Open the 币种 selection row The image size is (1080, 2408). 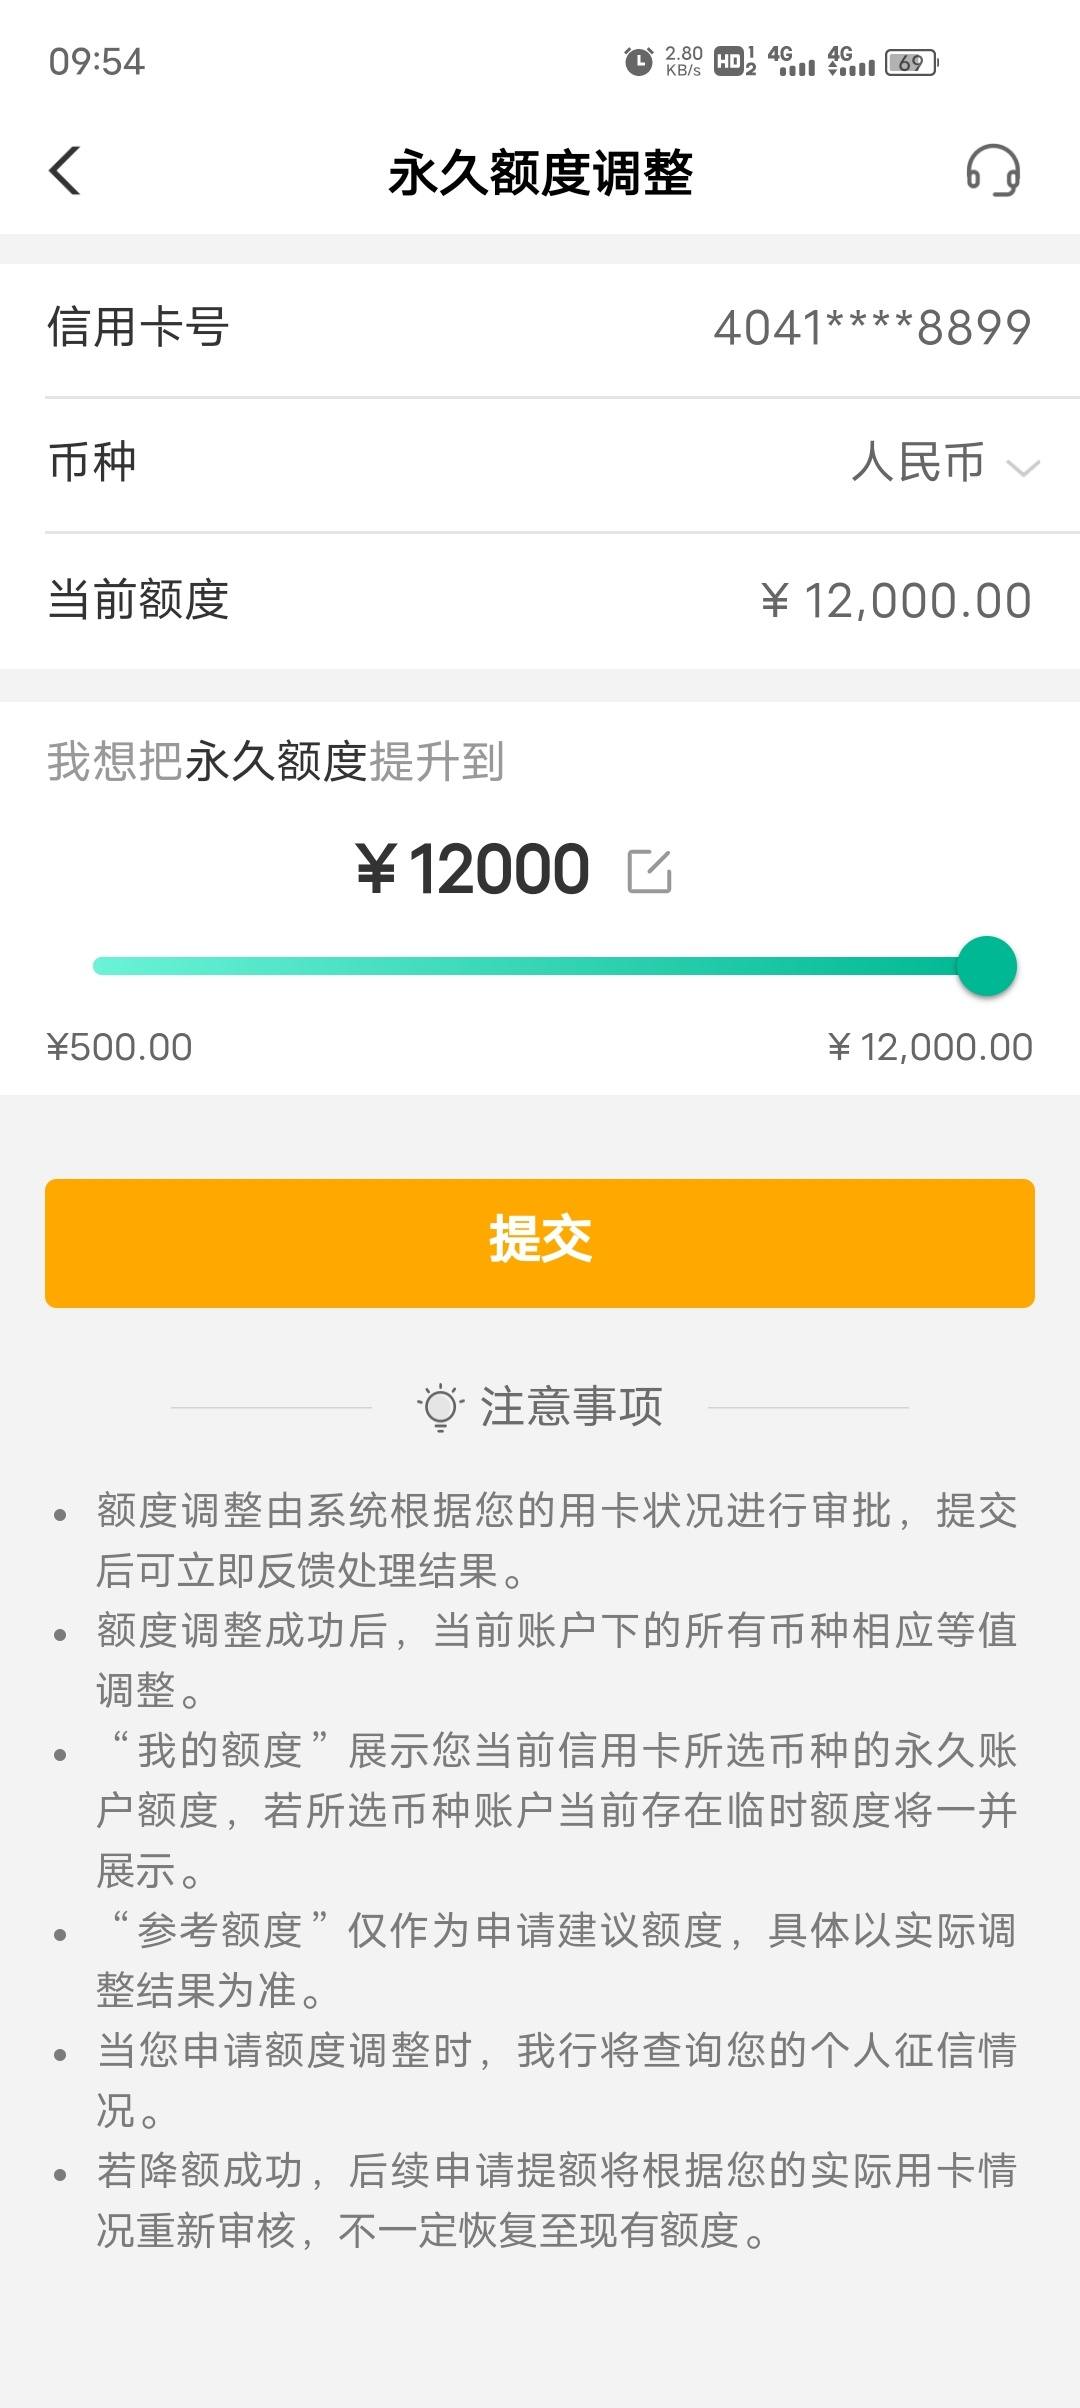tap(540, 464)
